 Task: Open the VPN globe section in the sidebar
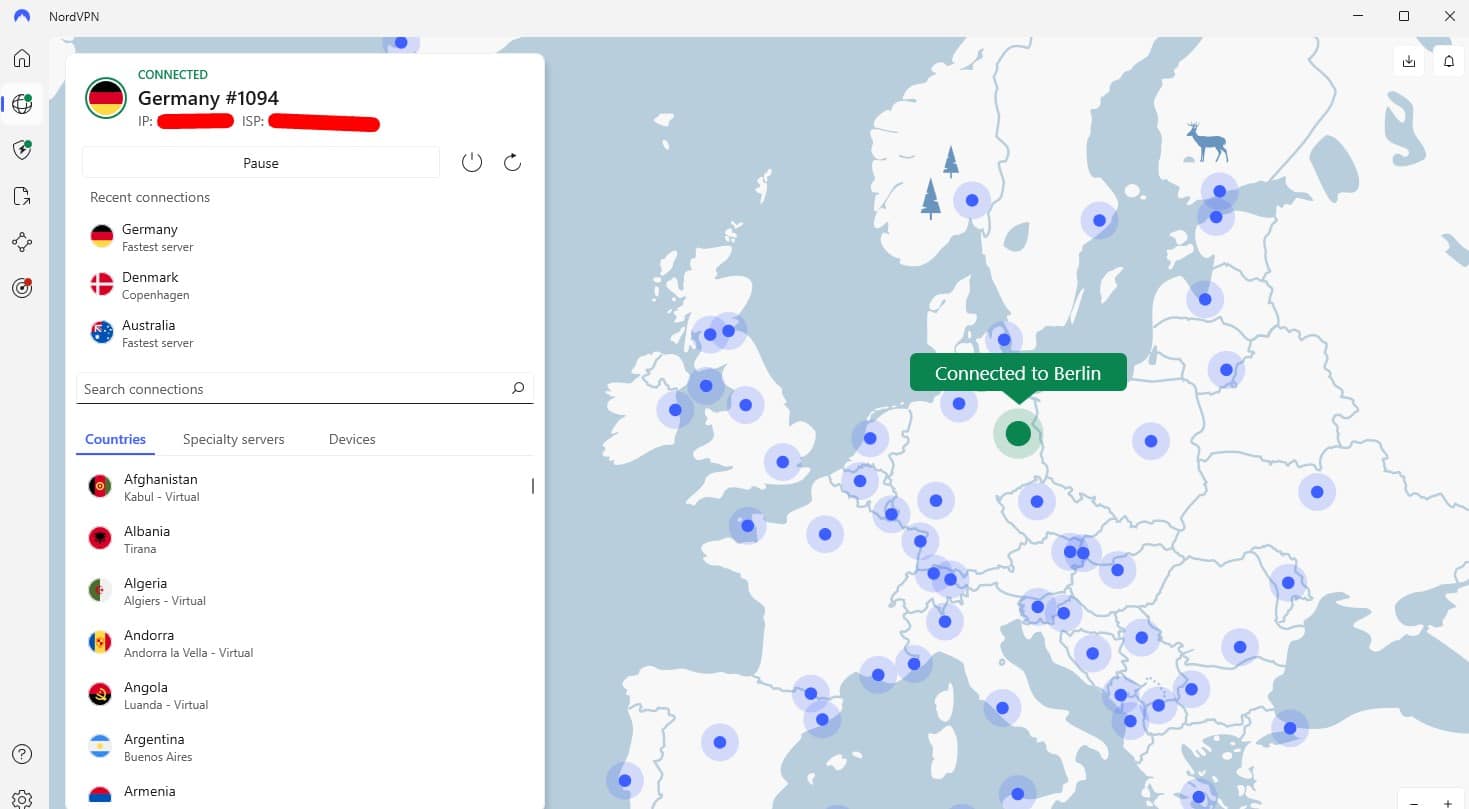pyautogui.click(x=22, y=104)
